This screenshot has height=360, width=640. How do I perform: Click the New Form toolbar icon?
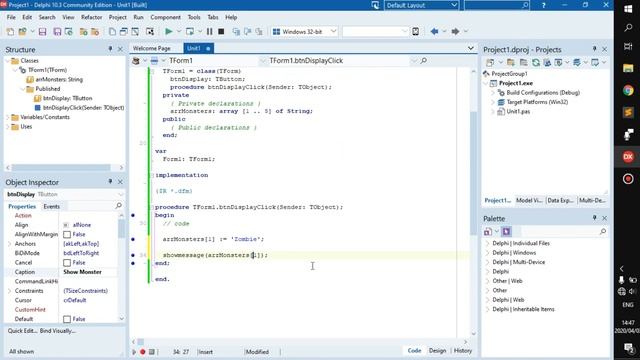tap(150, 31)
